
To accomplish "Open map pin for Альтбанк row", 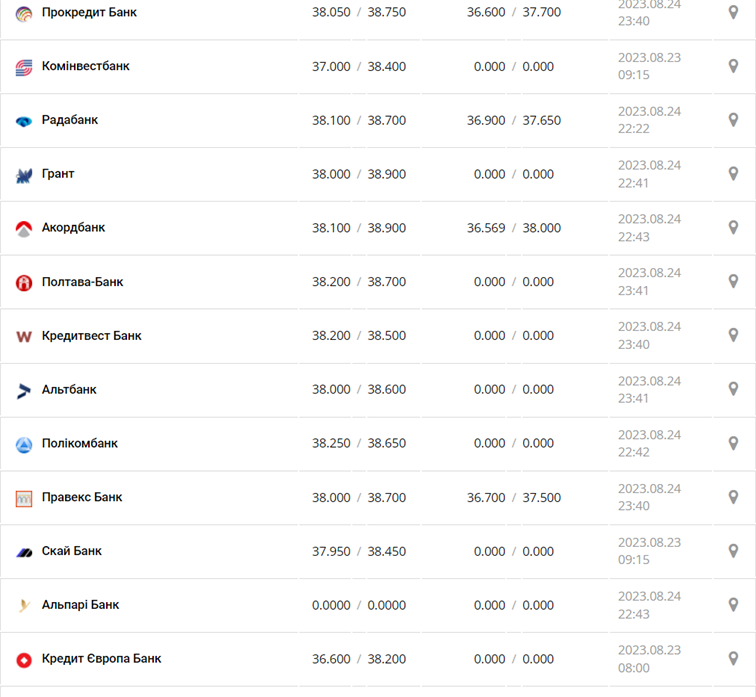I will pos(733,389).
